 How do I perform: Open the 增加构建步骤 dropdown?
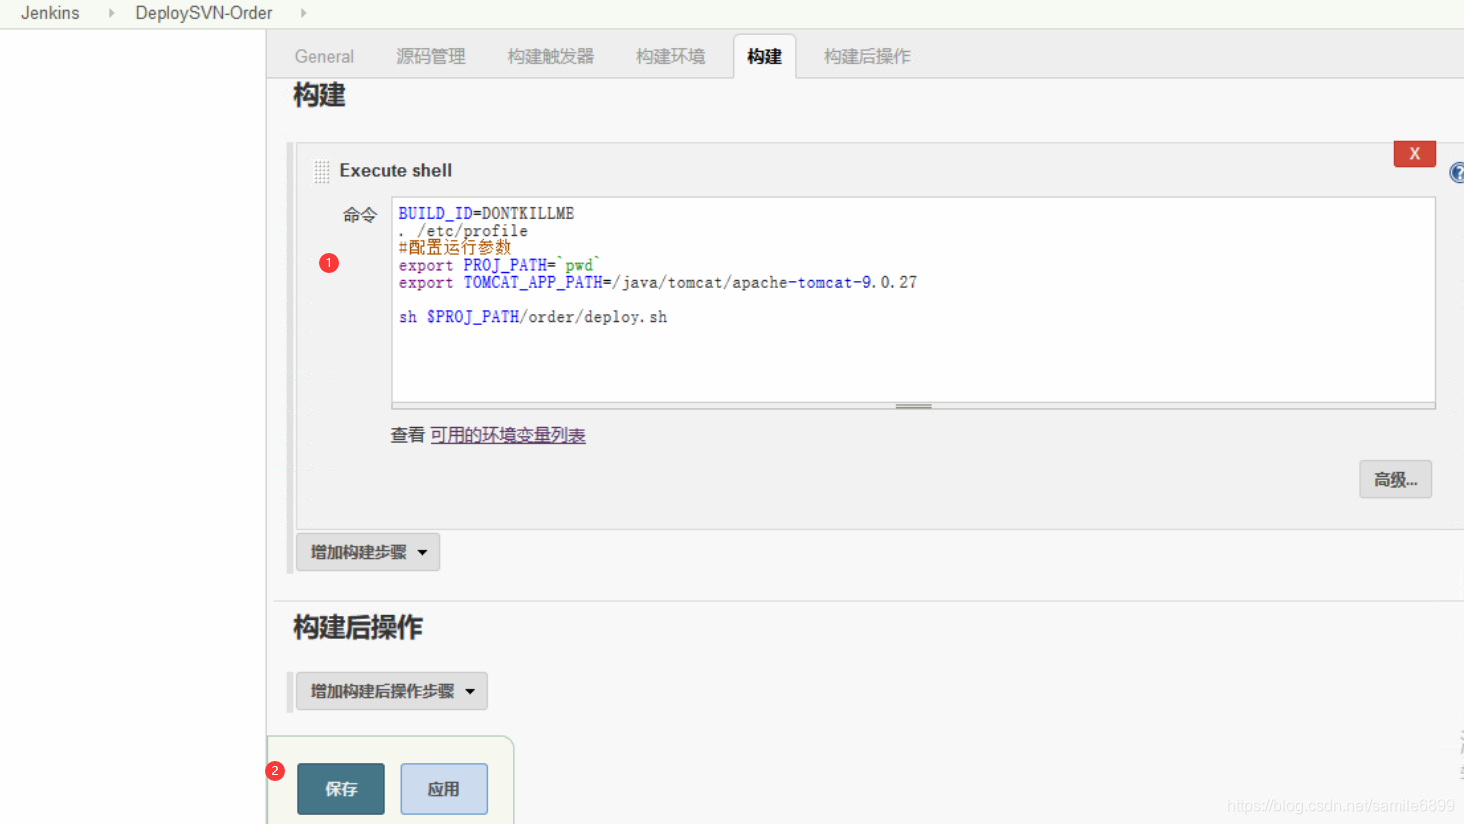(368, 552)
